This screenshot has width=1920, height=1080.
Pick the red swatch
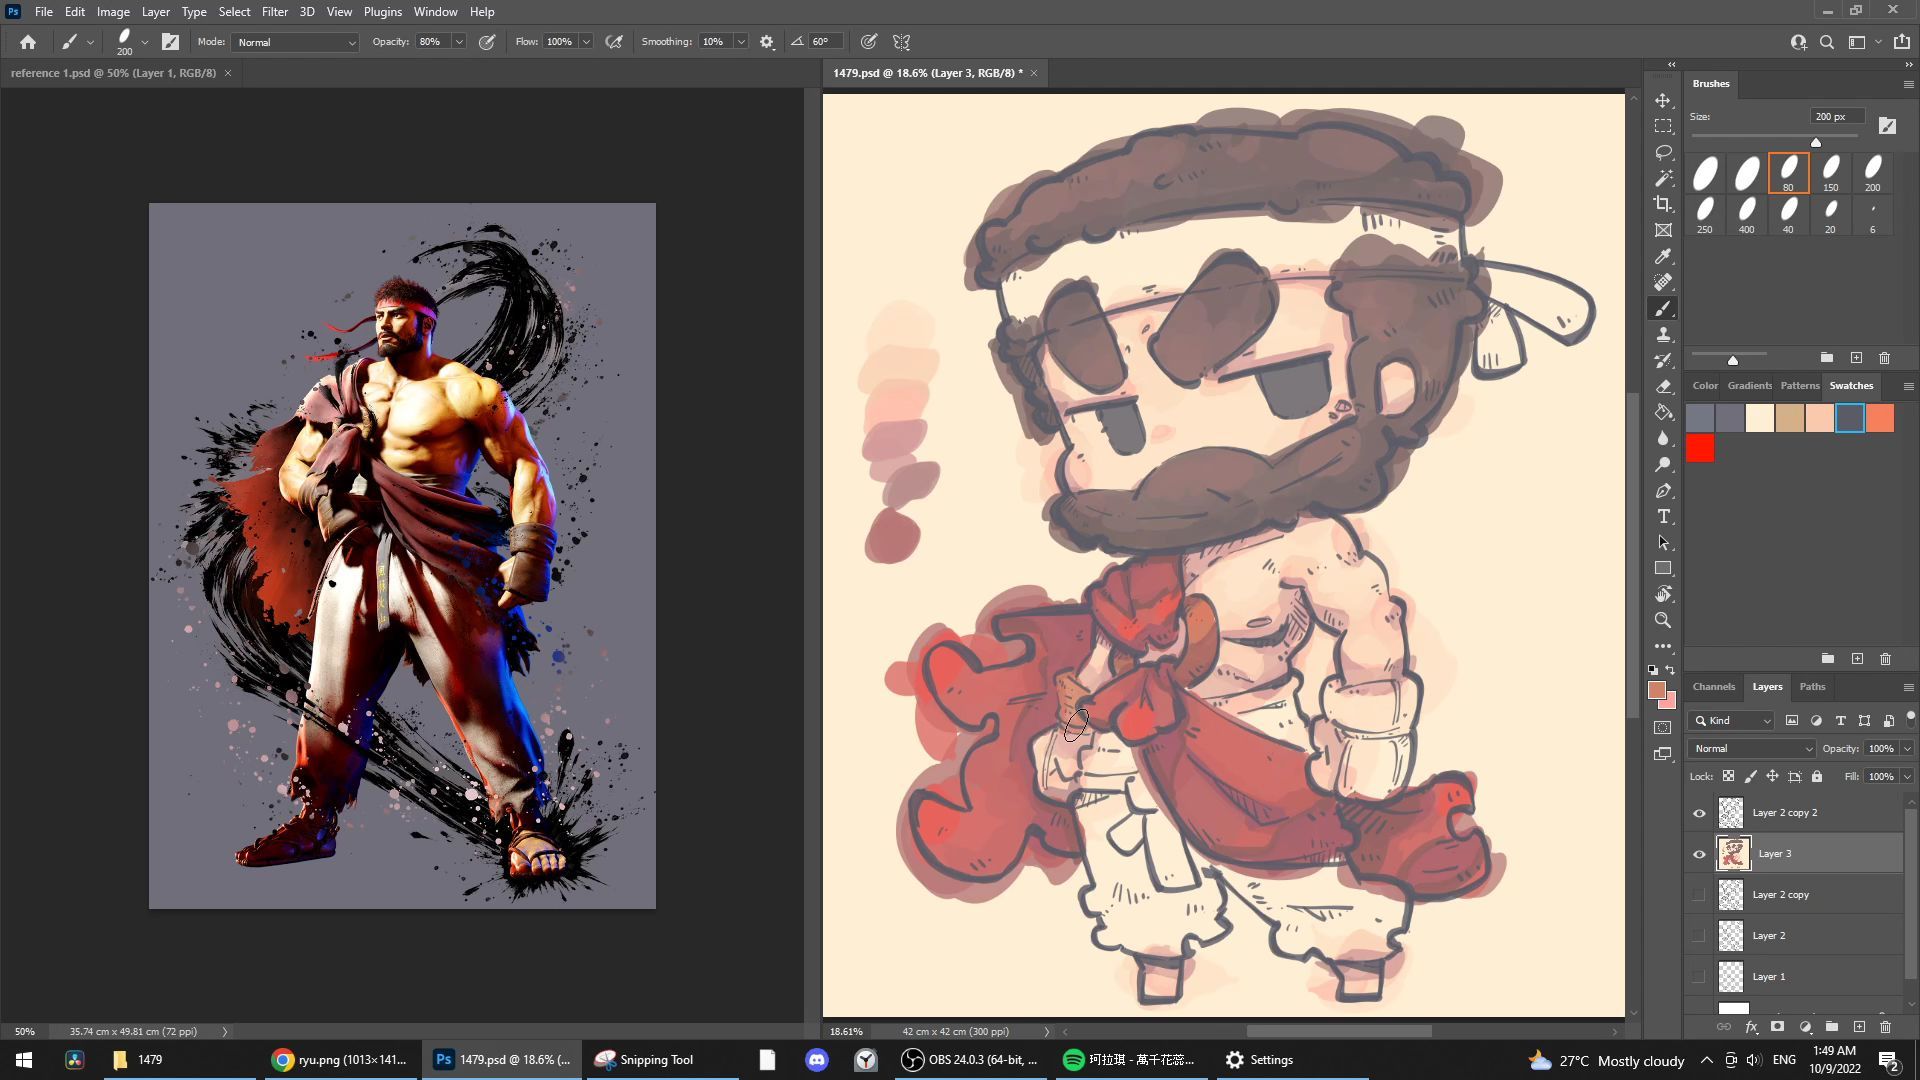coord(1700,449)
